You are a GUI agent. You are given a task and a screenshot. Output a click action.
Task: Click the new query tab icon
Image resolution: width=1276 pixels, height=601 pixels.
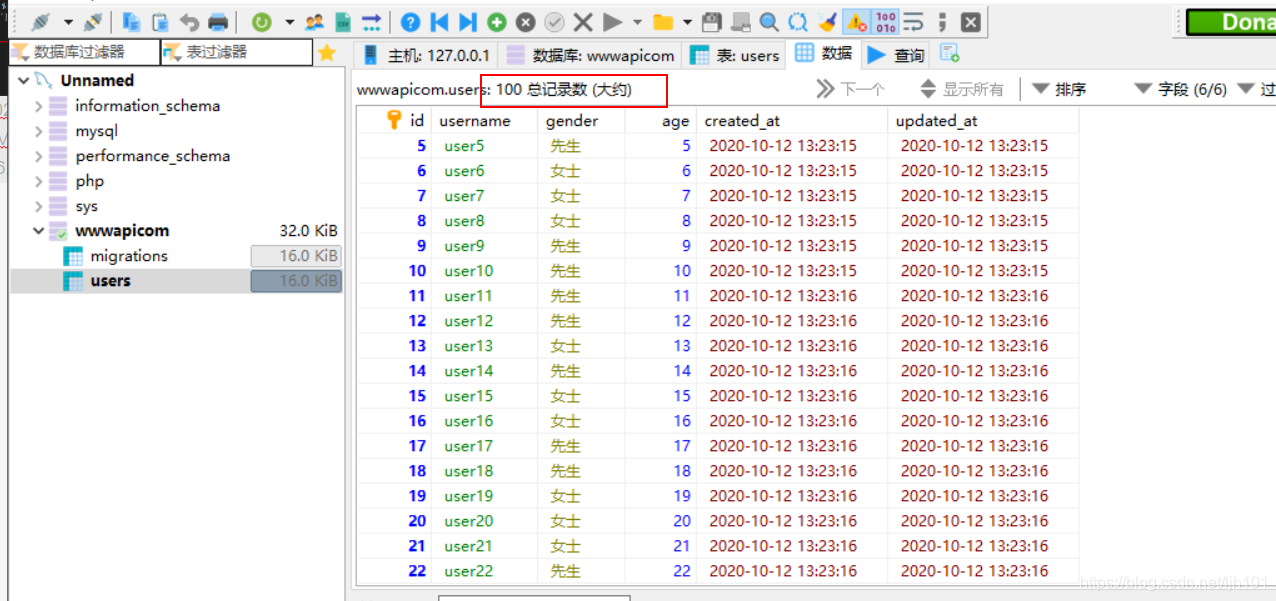pyautogui.click(x=950, y=54)
